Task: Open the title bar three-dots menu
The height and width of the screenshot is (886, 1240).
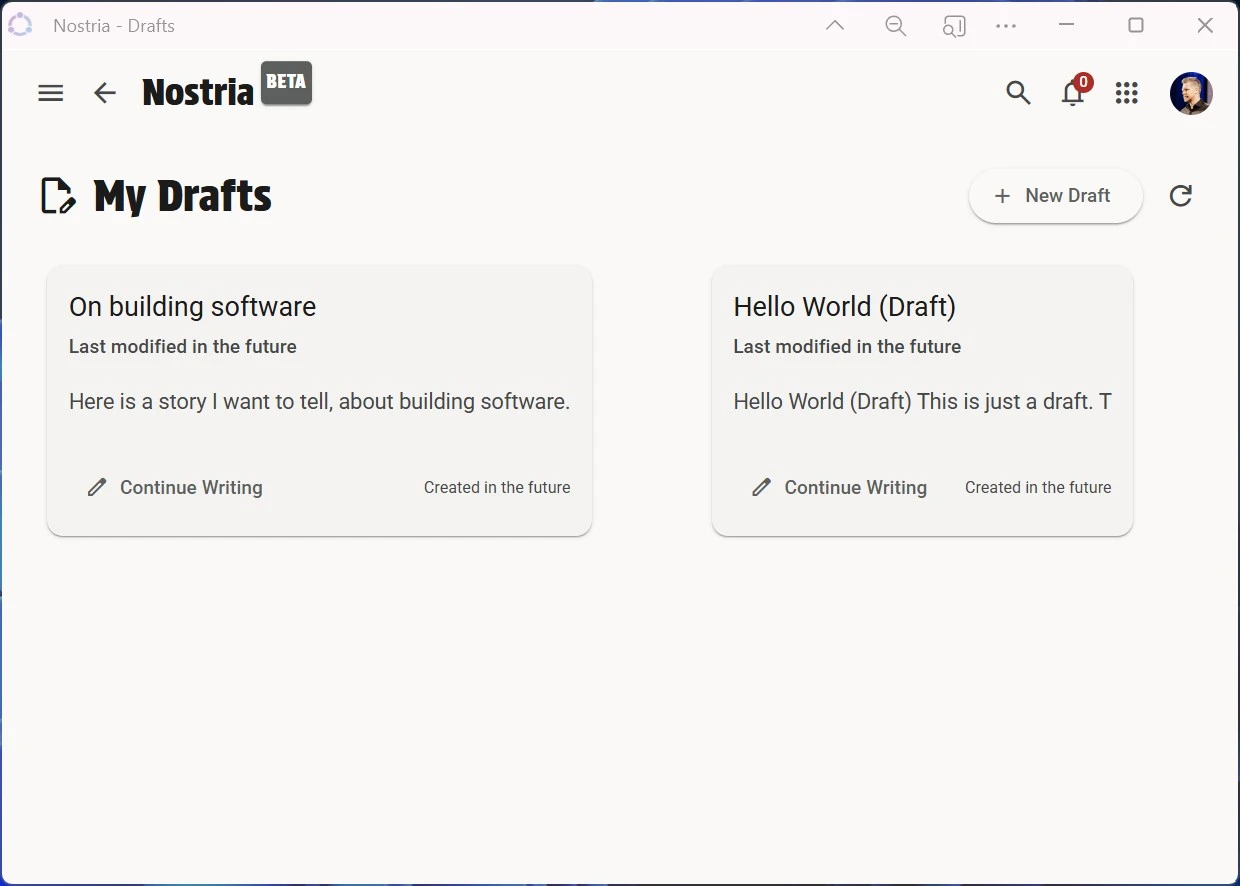Action: click(1006, 26)
